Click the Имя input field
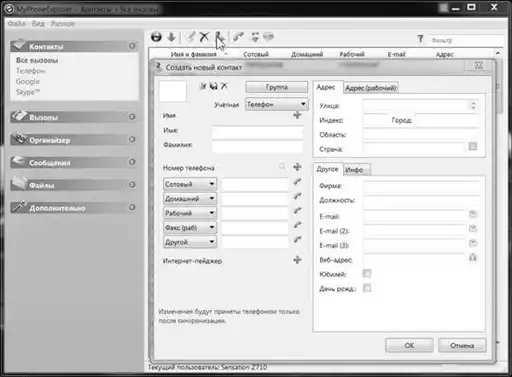The width and height of the screenshot is (512, 377). point(257,132)
